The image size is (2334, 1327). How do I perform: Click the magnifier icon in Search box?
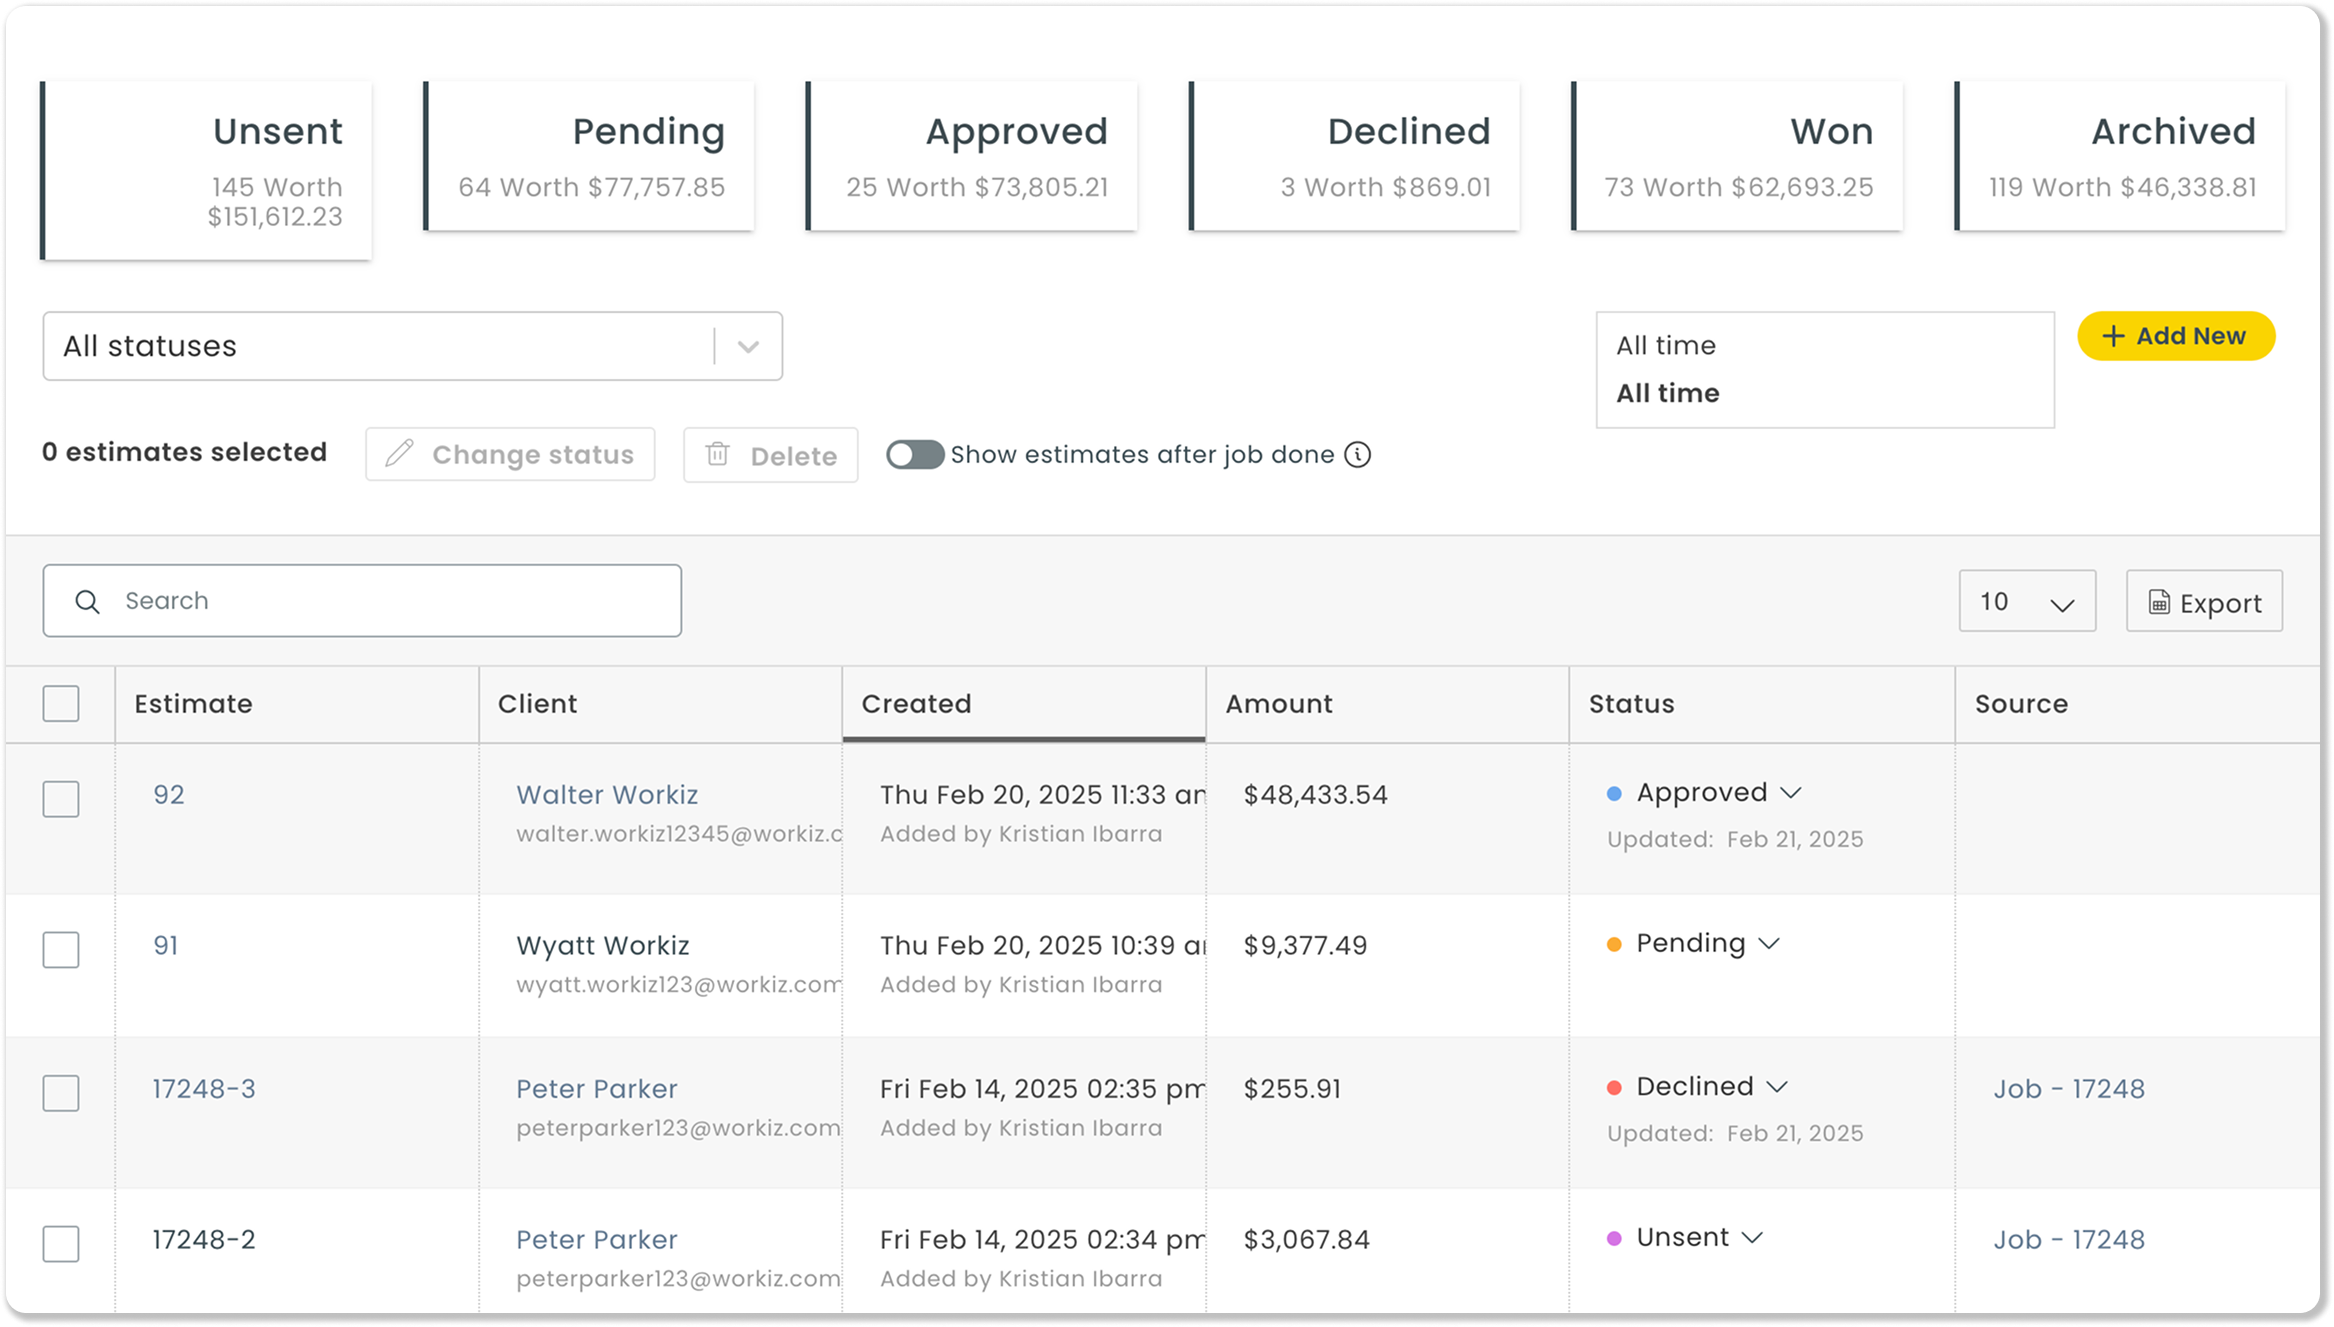point(88,601)
